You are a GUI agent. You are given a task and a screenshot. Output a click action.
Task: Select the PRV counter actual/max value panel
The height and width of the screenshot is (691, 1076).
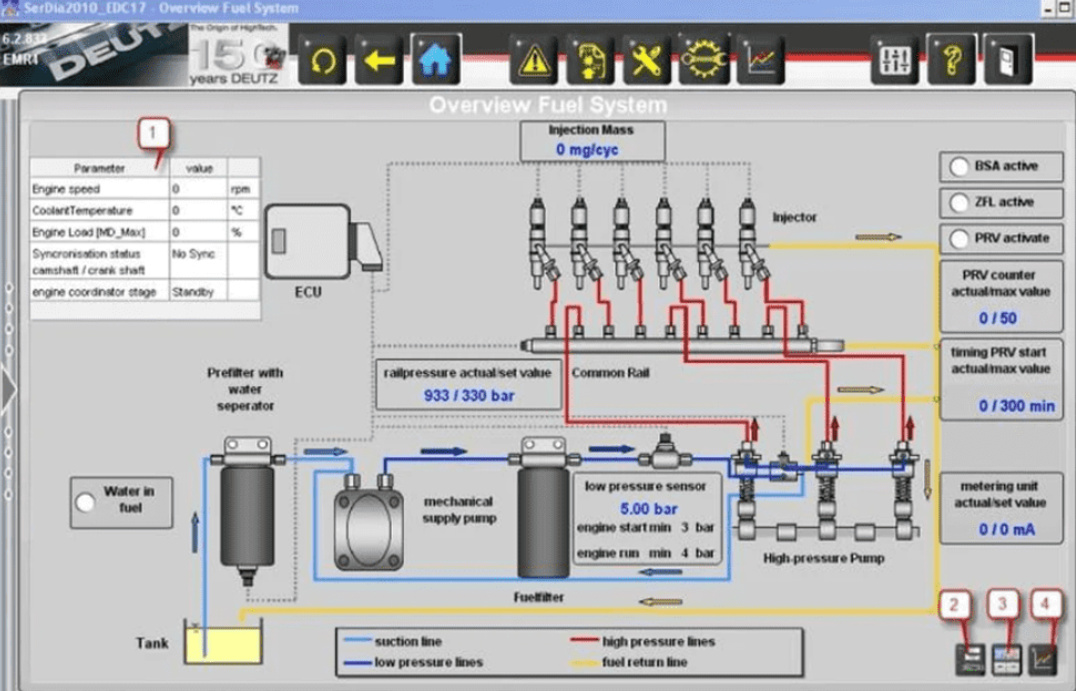1000,297
